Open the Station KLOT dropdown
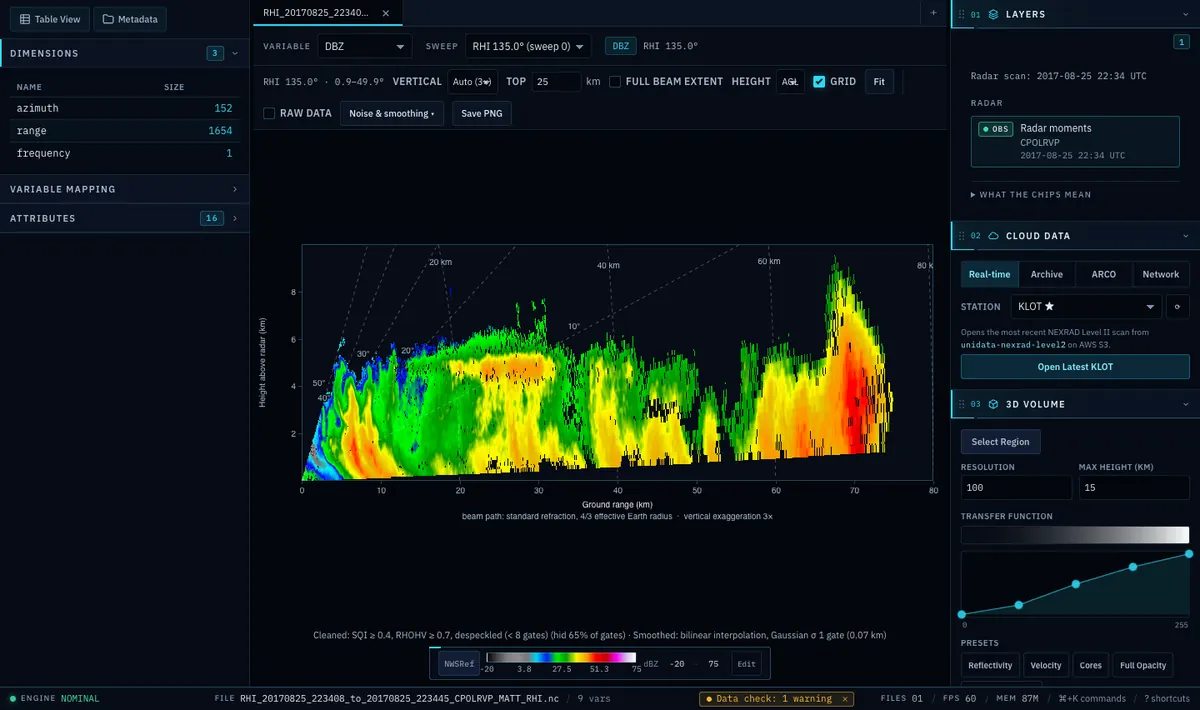Image resolution: width=1200 pixels, height=710 pixels. click(x=1086, y=307)
